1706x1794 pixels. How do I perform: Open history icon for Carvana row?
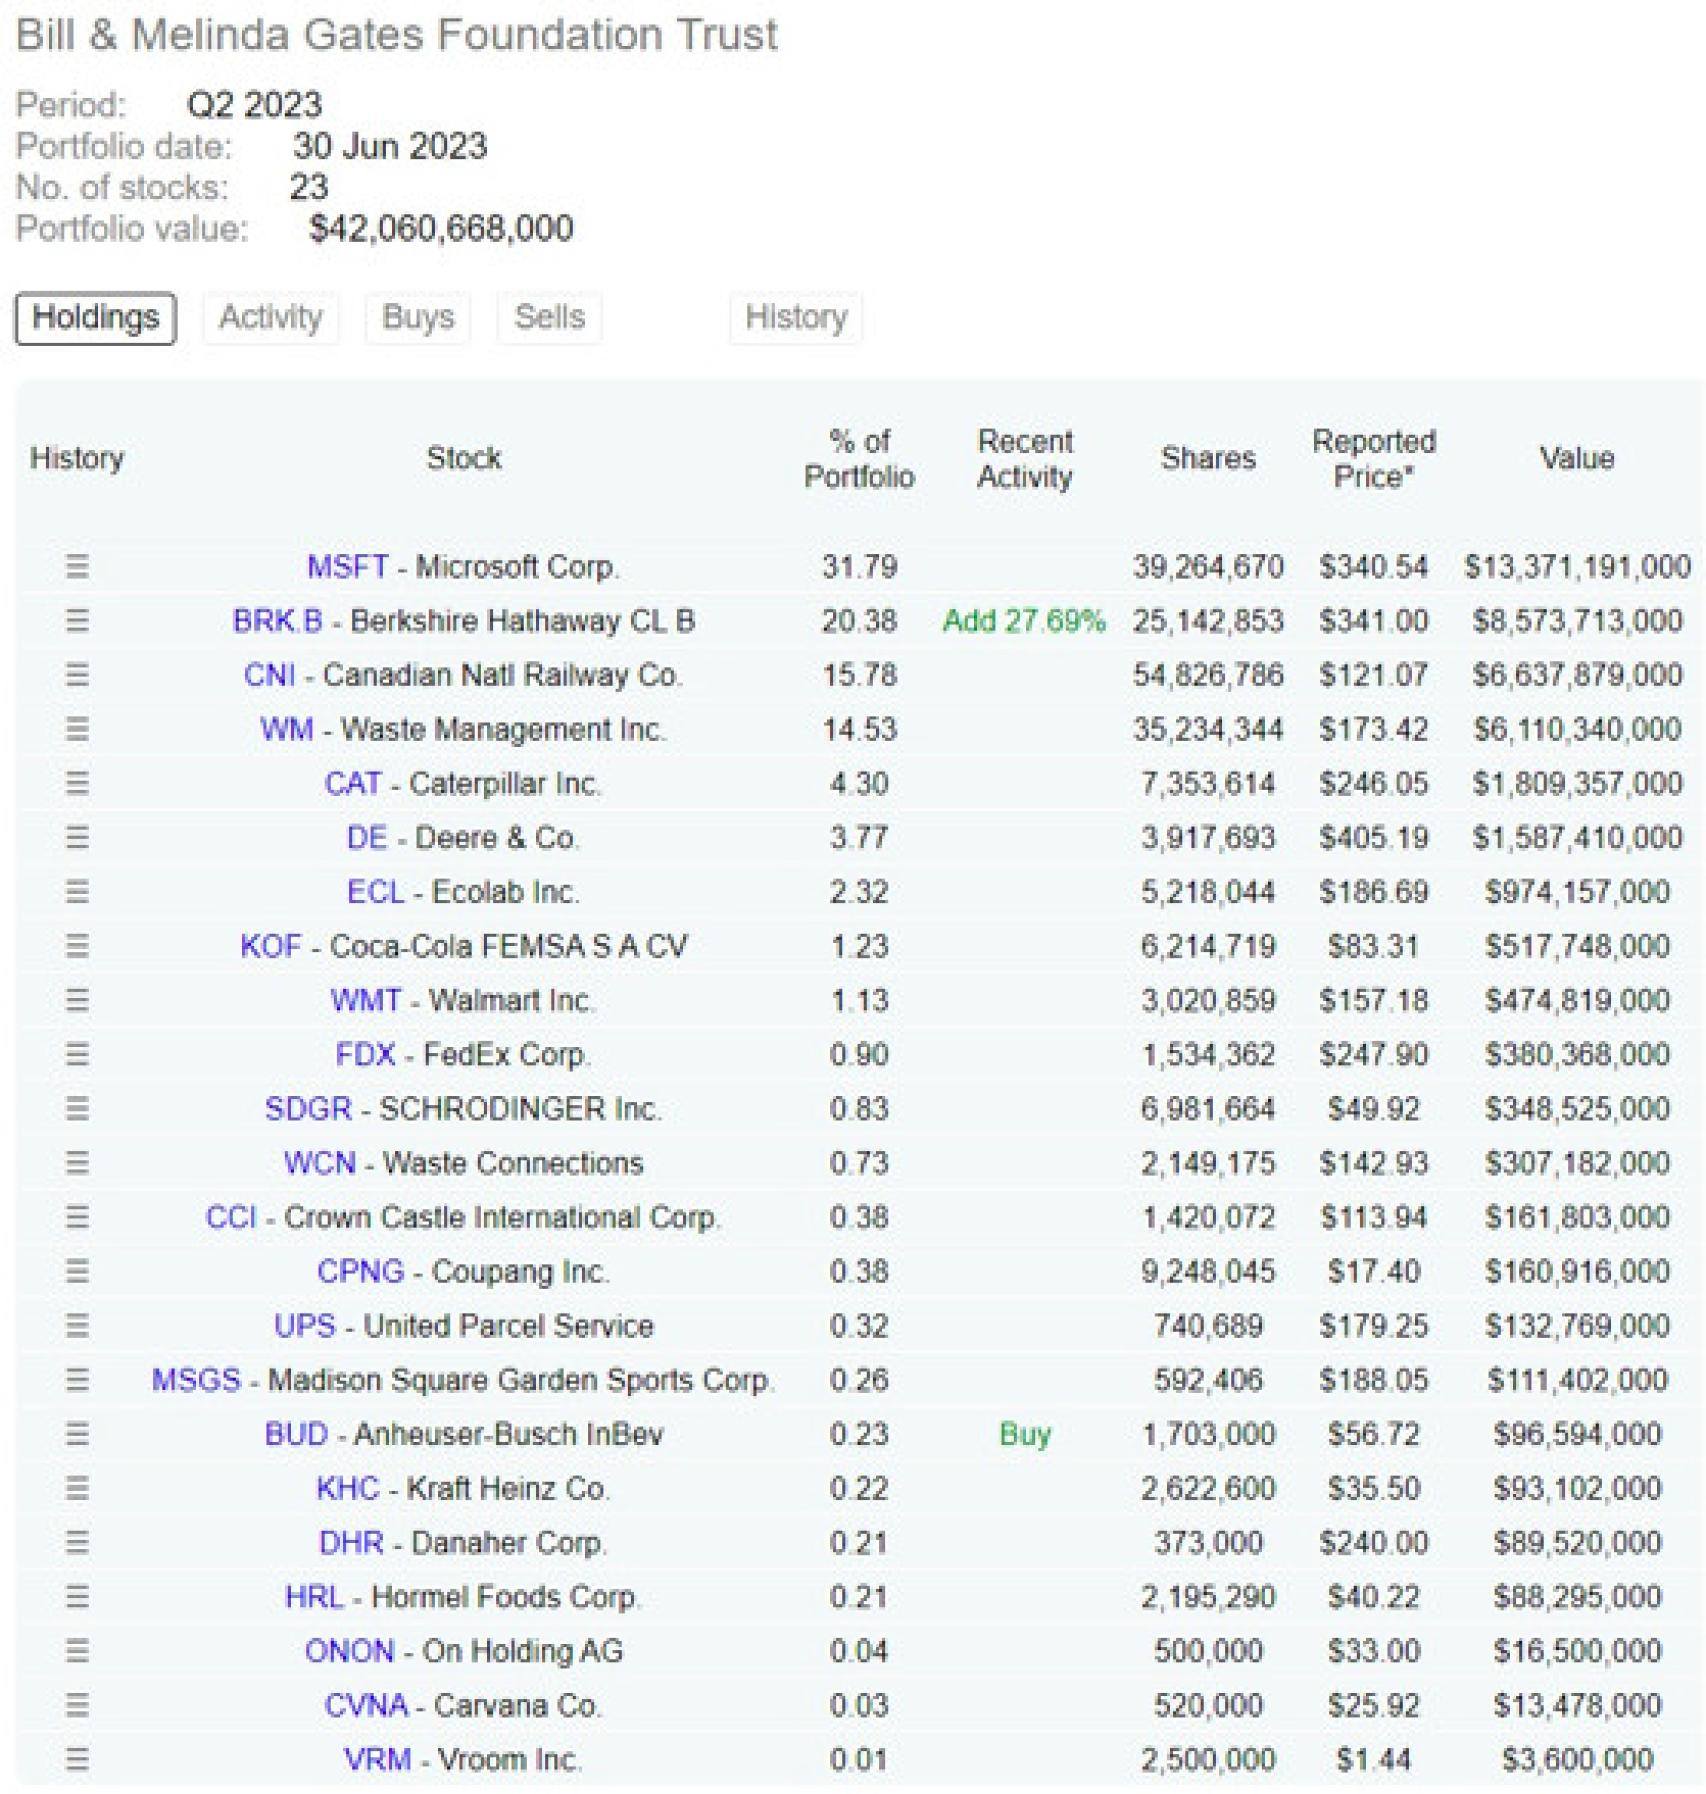tap(77, 1705)
